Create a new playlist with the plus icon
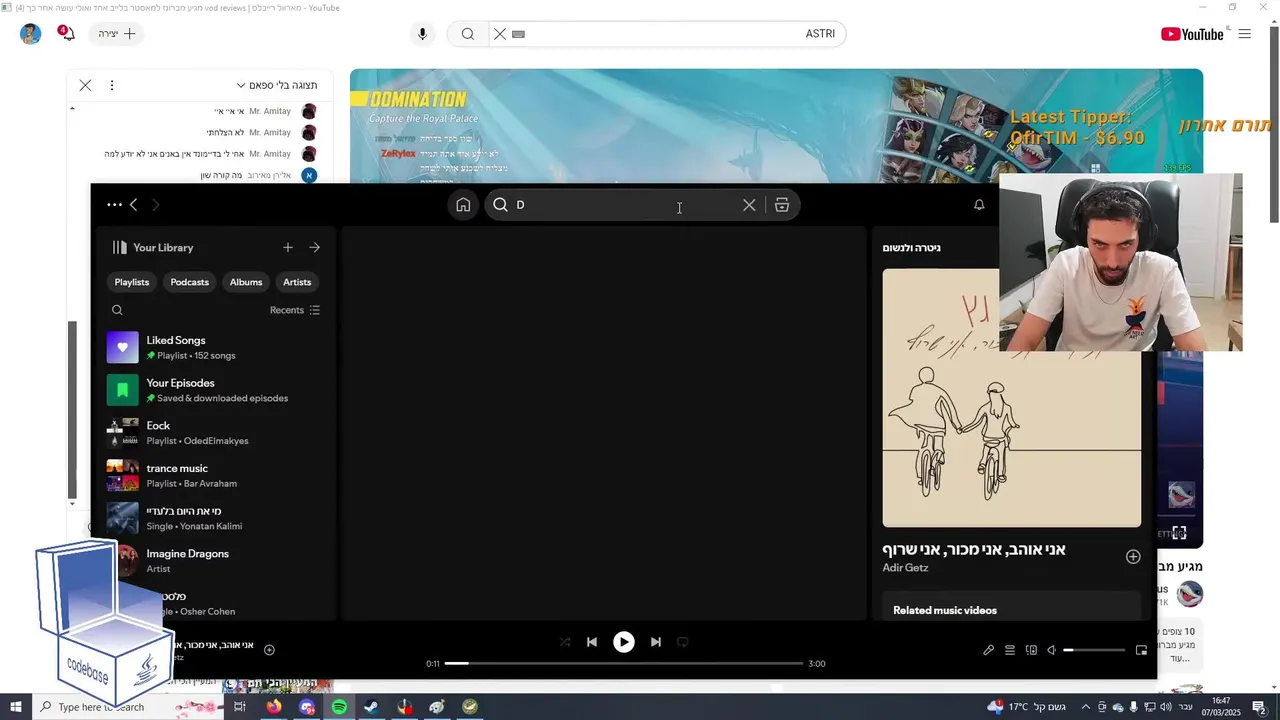This screenshot has height=720, width=1280. pos(288,247)
